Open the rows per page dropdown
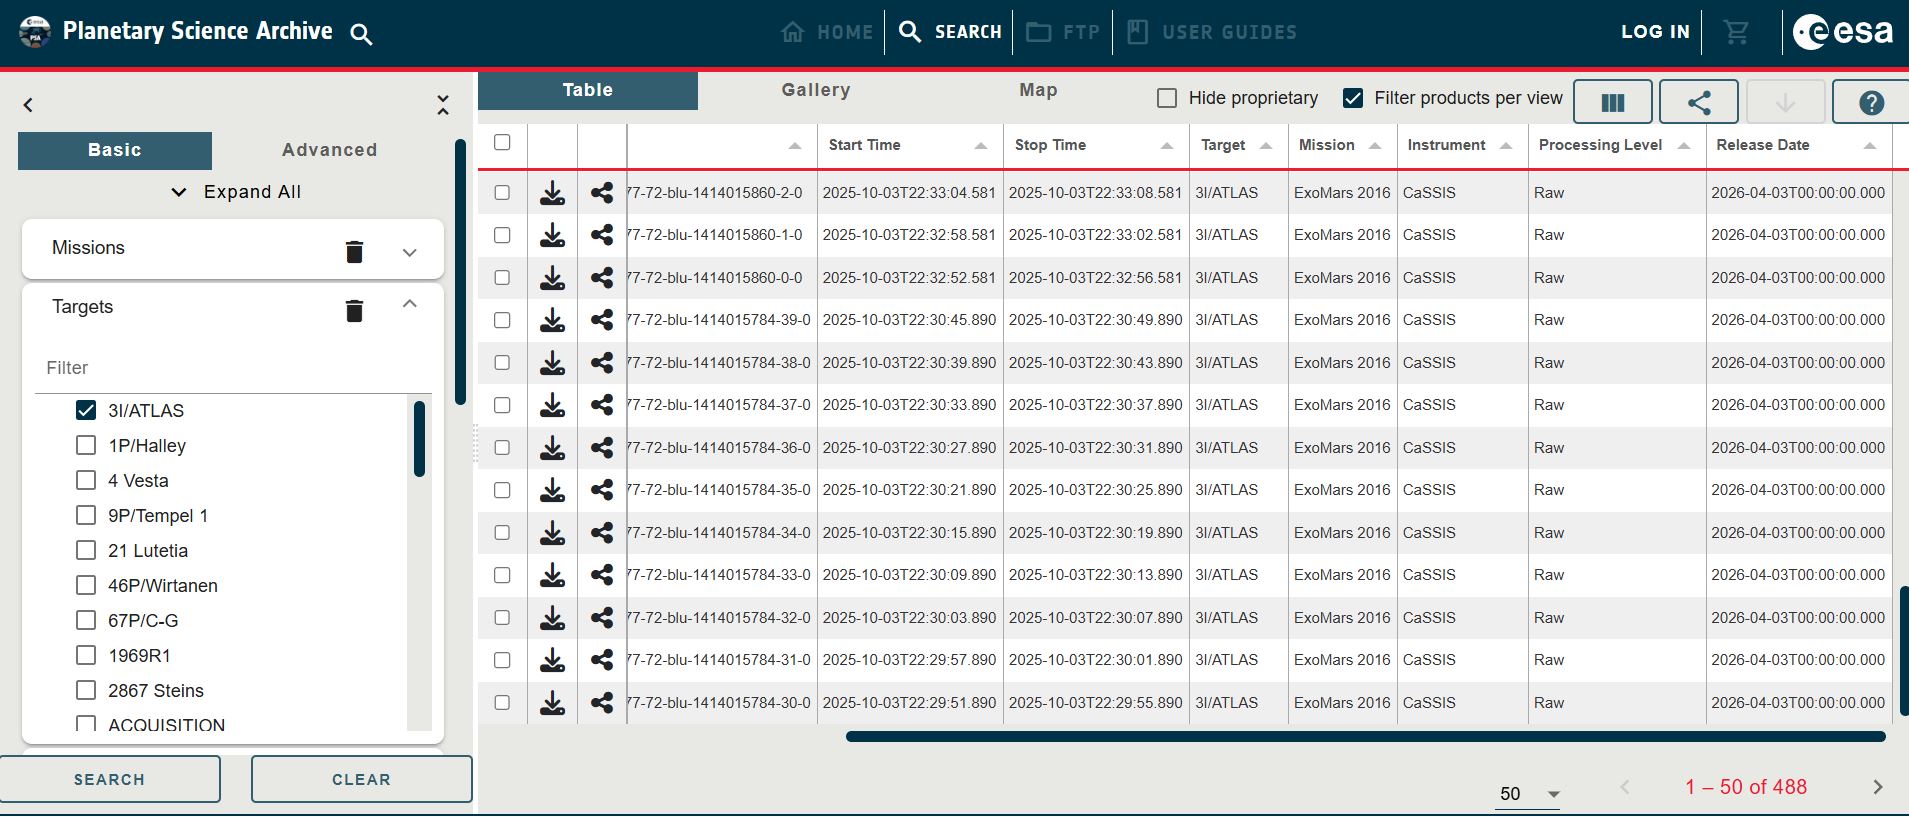 click(x=1529, y=793)
